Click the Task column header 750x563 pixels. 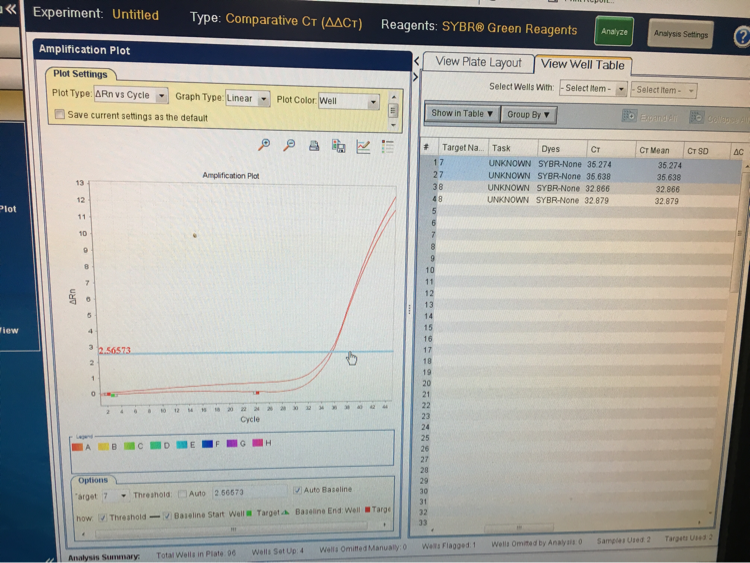pos(512,148)
